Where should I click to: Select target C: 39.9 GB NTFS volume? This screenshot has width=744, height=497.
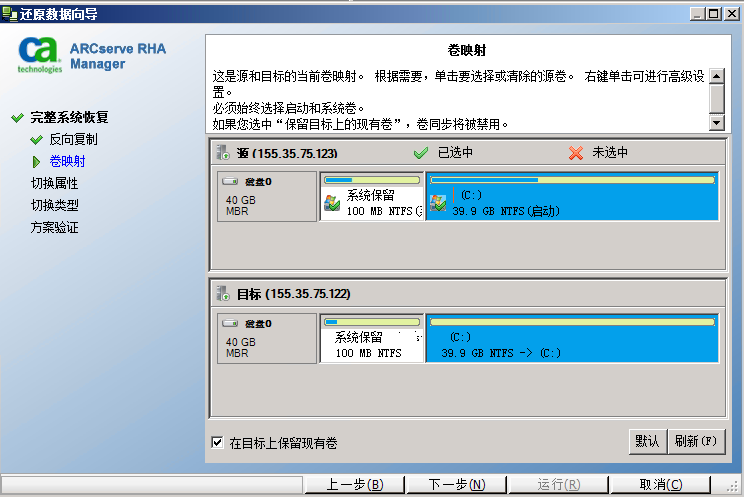[x=572, y=338]
